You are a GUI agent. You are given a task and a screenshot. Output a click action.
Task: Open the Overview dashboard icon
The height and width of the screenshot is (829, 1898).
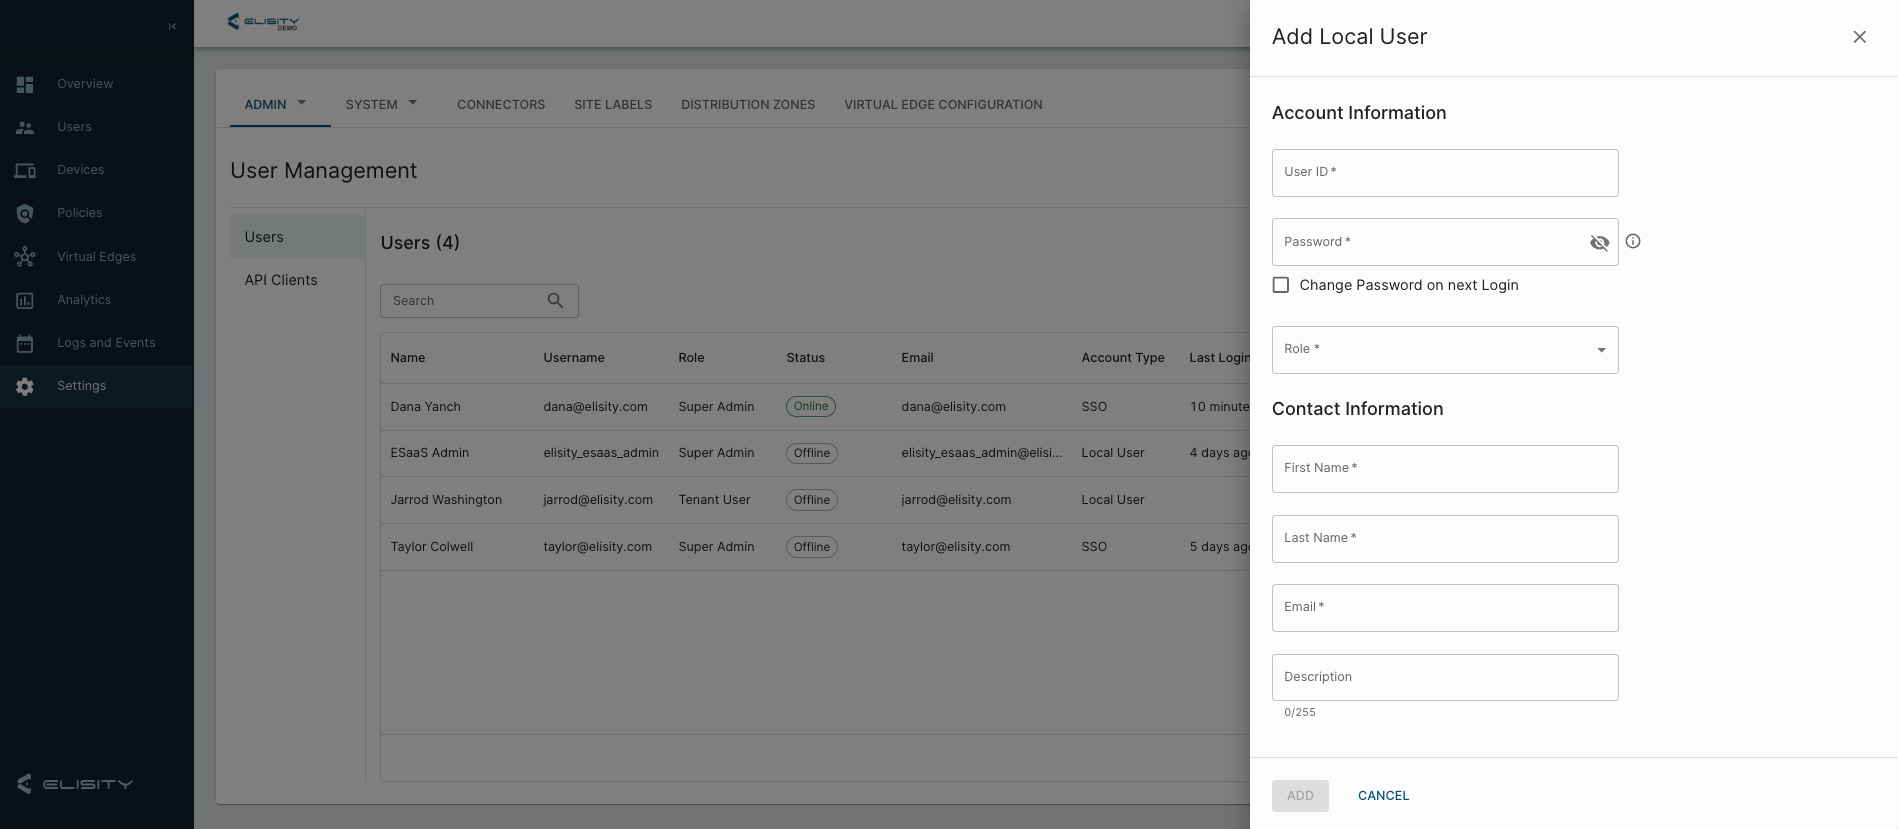tap(25, 84)
